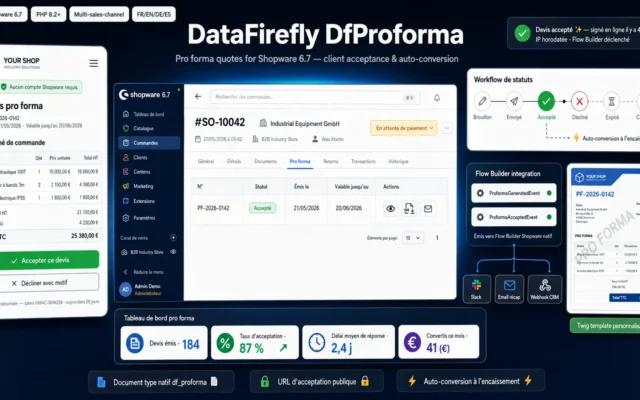640x400 pixels.
Task: Download the PF-2026-0142 PDF document
Action: pyautogui.click(x=409, y=209)
